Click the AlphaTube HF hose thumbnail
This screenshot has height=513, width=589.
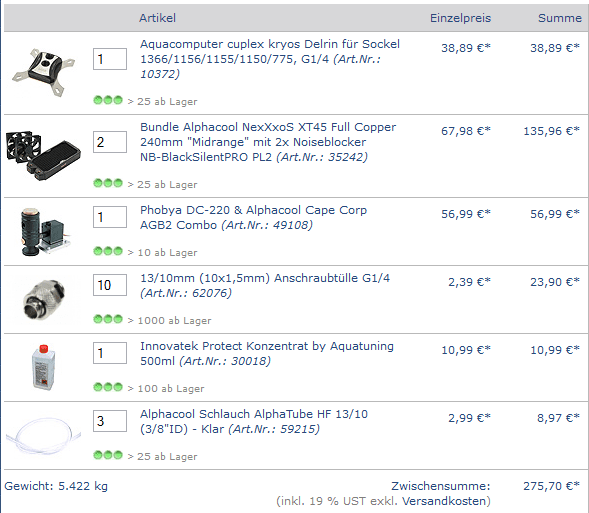pos(43,436)
